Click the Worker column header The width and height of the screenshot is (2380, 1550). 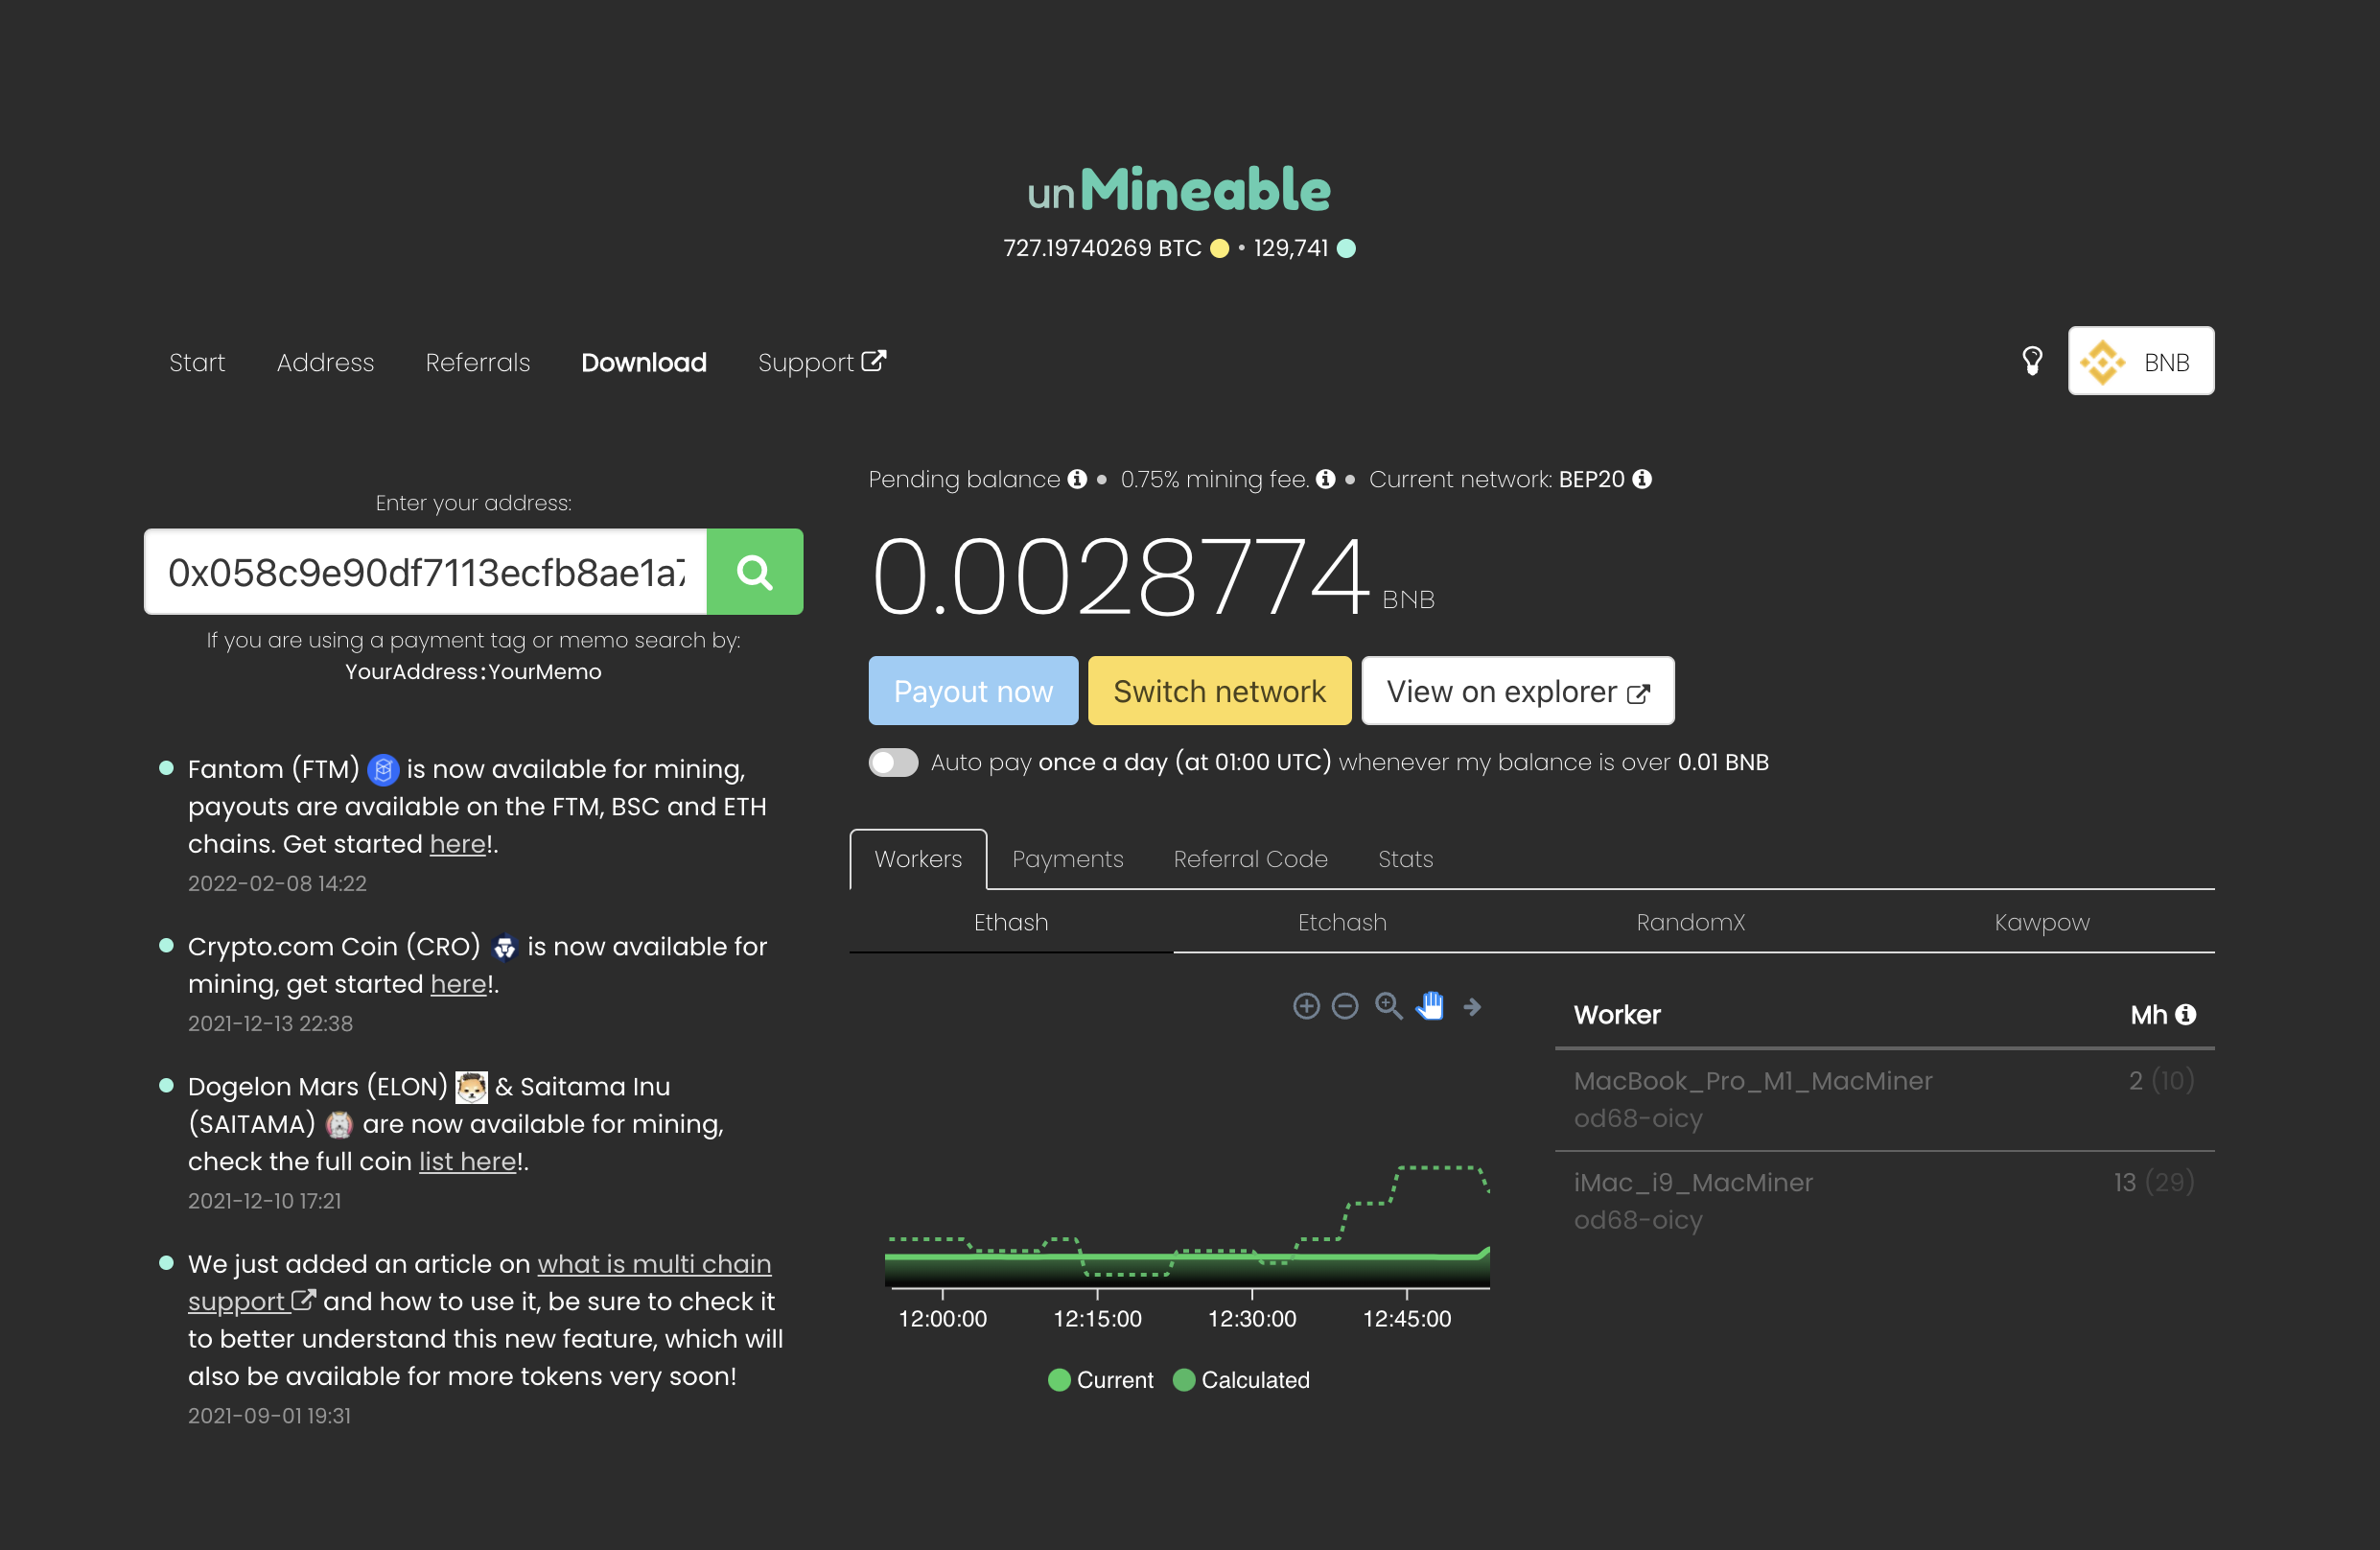click(x=1617, y=1015)
